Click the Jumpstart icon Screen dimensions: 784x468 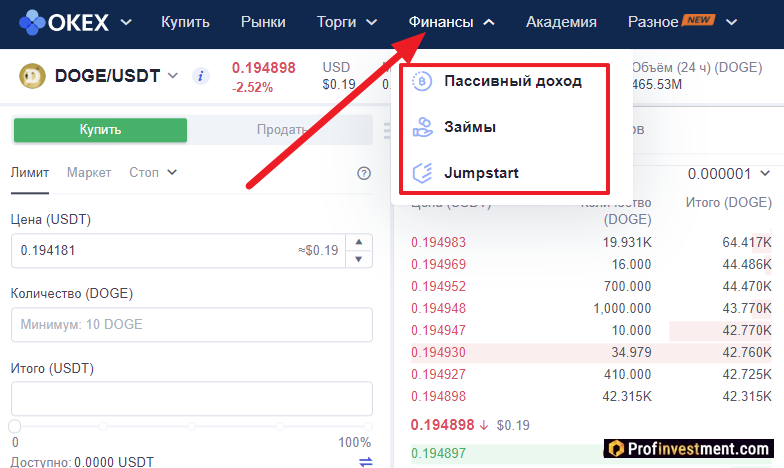tap(422, 173)
